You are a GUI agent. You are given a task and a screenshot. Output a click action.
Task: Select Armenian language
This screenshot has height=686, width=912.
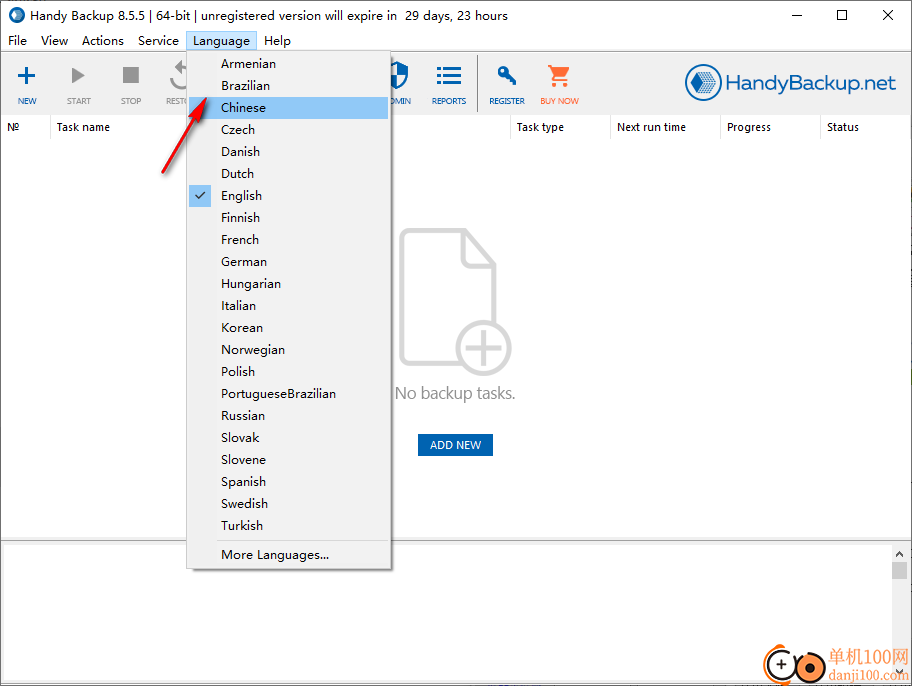288,64
